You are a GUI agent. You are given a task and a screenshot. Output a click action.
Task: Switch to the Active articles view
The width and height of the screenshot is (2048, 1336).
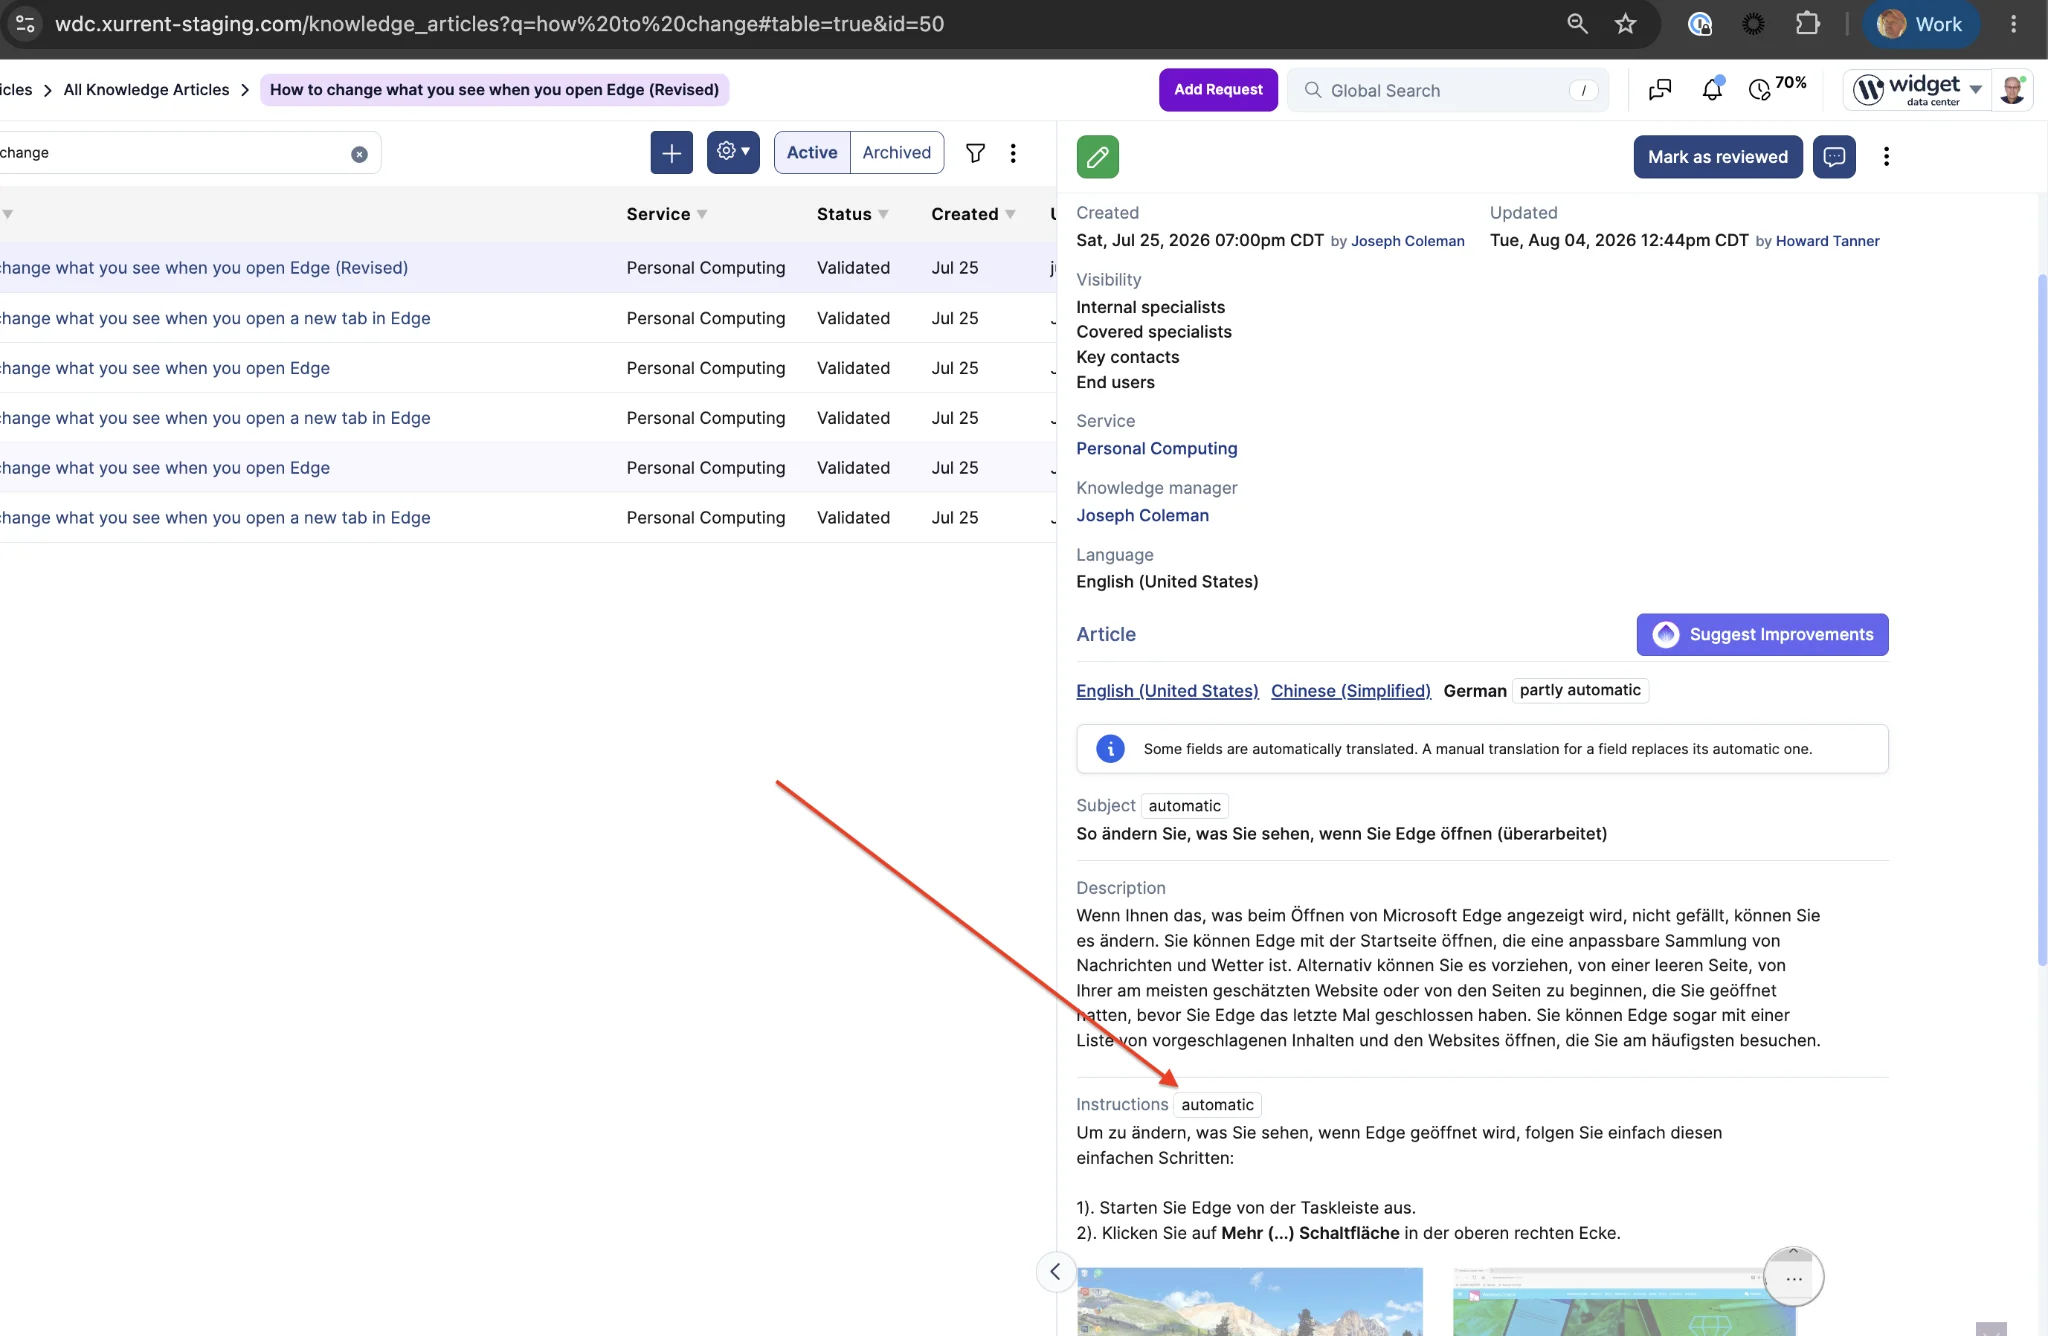click(x=812, y=153)
